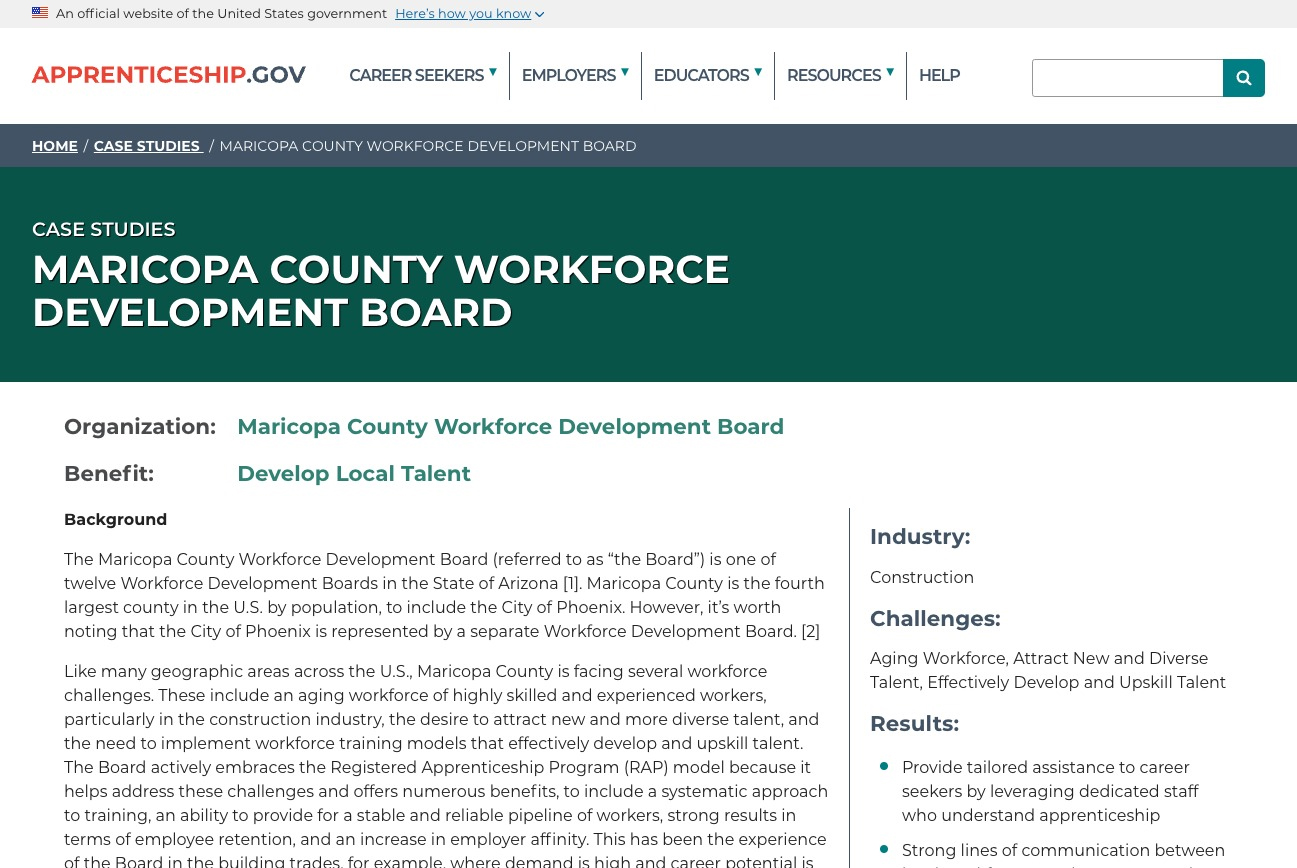Expand the 'Here's how you know' chevron
This screenshot has width=1297, height=868.
pyautogui.click(x=539, y=14)
